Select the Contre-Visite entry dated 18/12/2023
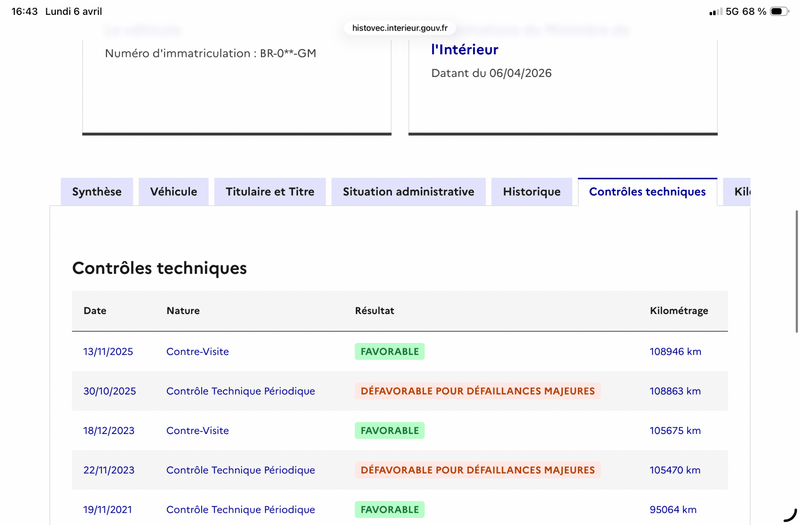 197,431
